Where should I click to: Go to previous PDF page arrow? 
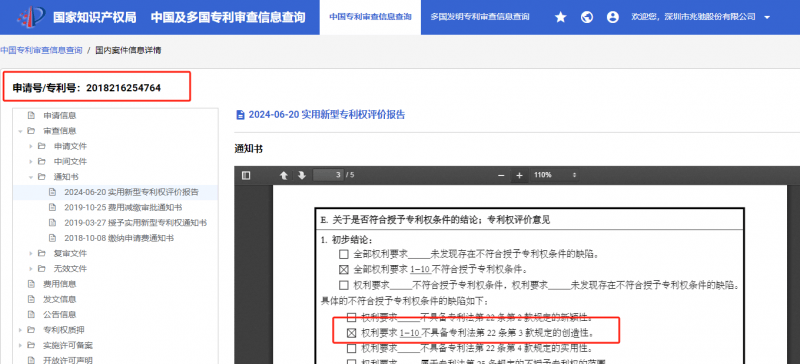[284, 175]
